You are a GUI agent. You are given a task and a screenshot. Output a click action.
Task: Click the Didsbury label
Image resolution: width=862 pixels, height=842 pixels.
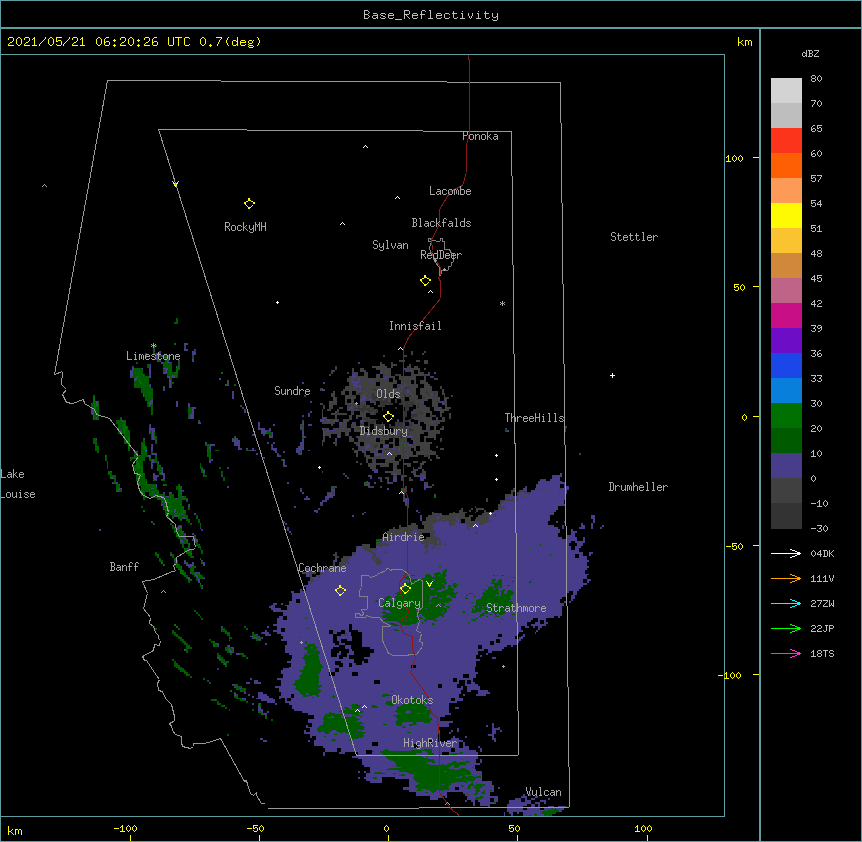(x=384, y=431)
